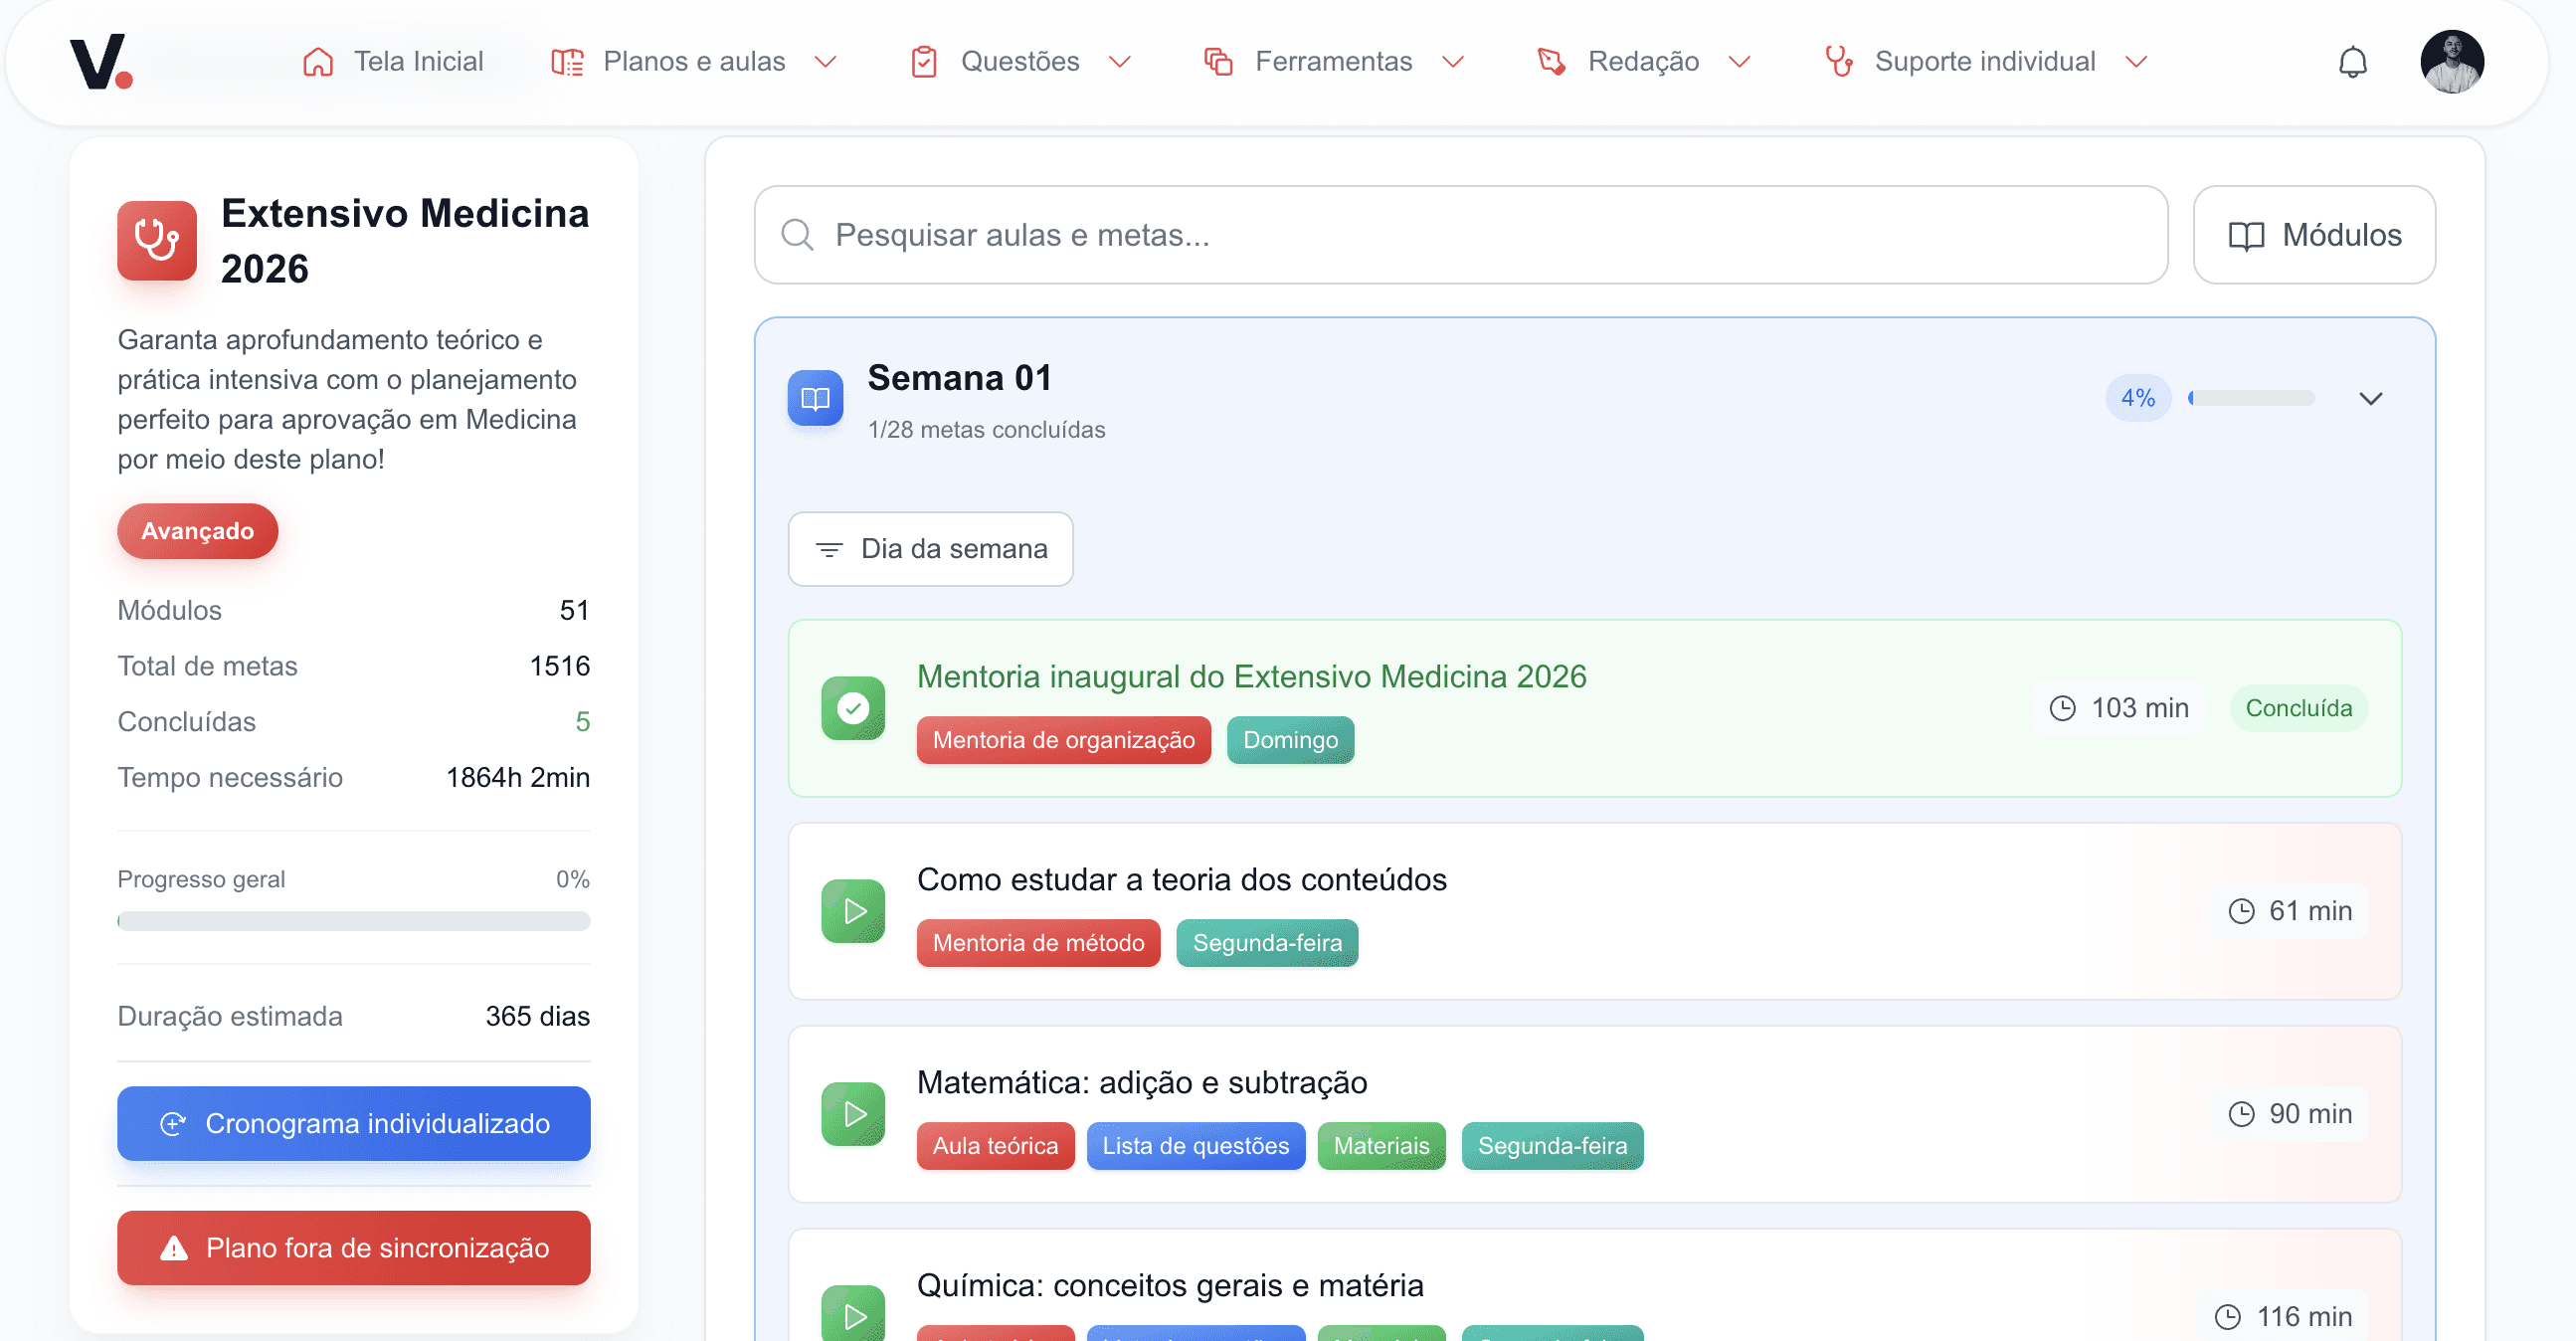
Task: Expand the Planos e aulas menu
Action: pos(694,62)
